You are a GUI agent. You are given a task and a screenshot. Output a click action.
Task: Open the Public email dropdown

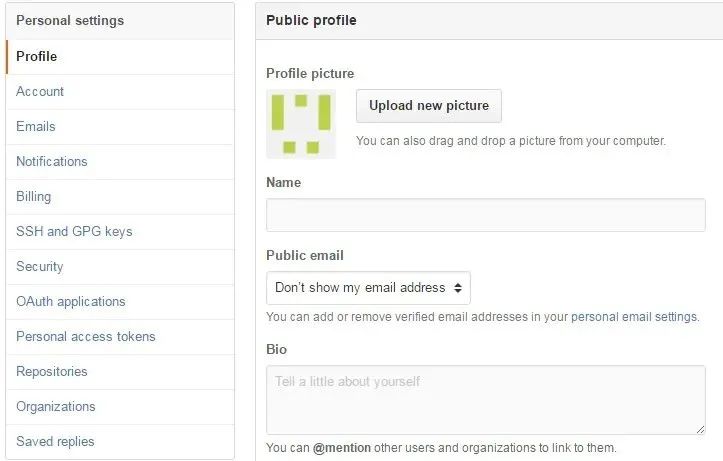[368, 288]
